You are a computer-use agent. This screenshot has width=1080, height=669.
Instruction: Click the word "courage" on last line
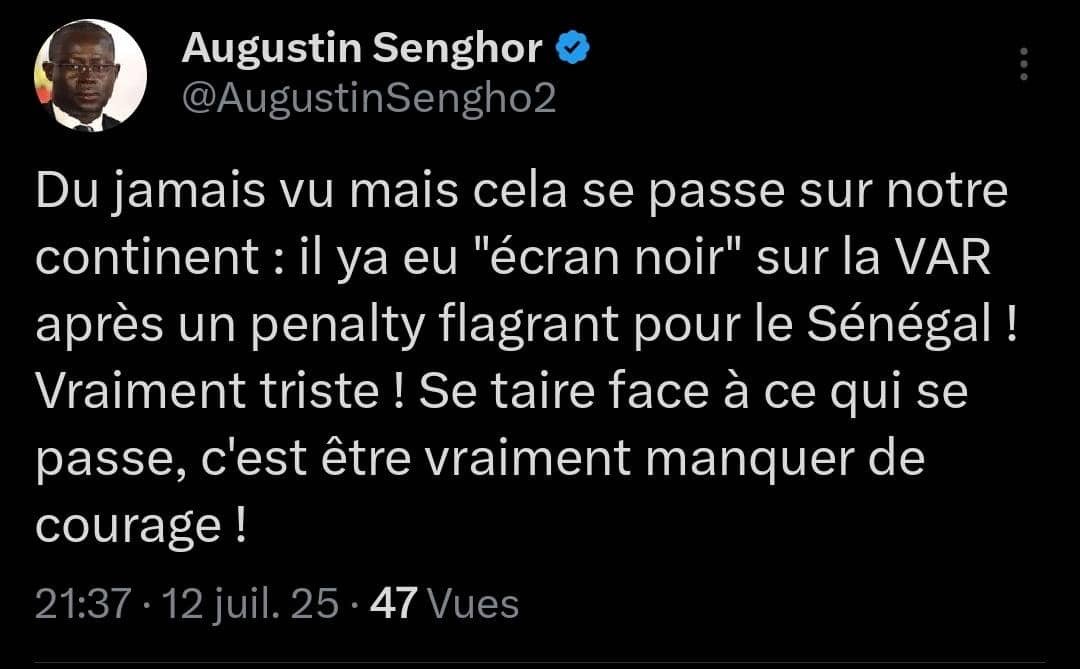tap(128, 526)
